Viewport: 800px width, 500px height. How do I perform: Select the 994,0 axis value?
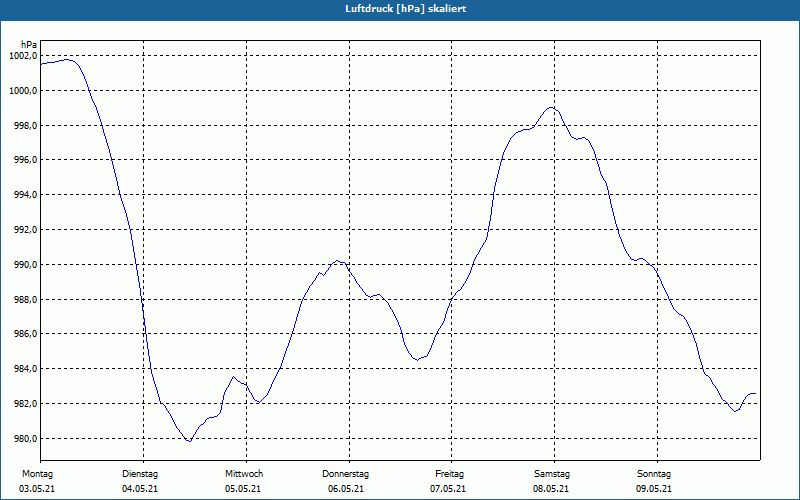pyautogui.click(x=26, y=195)
